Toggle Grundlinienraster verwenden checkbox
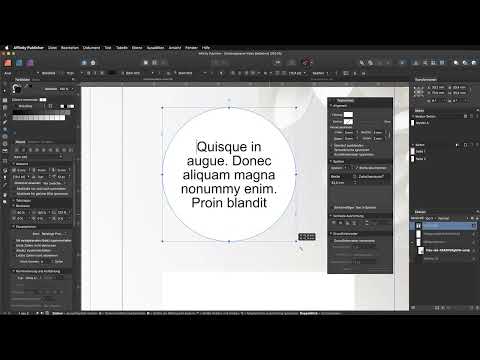Viewport: 480px width, 360px height. 332,241
